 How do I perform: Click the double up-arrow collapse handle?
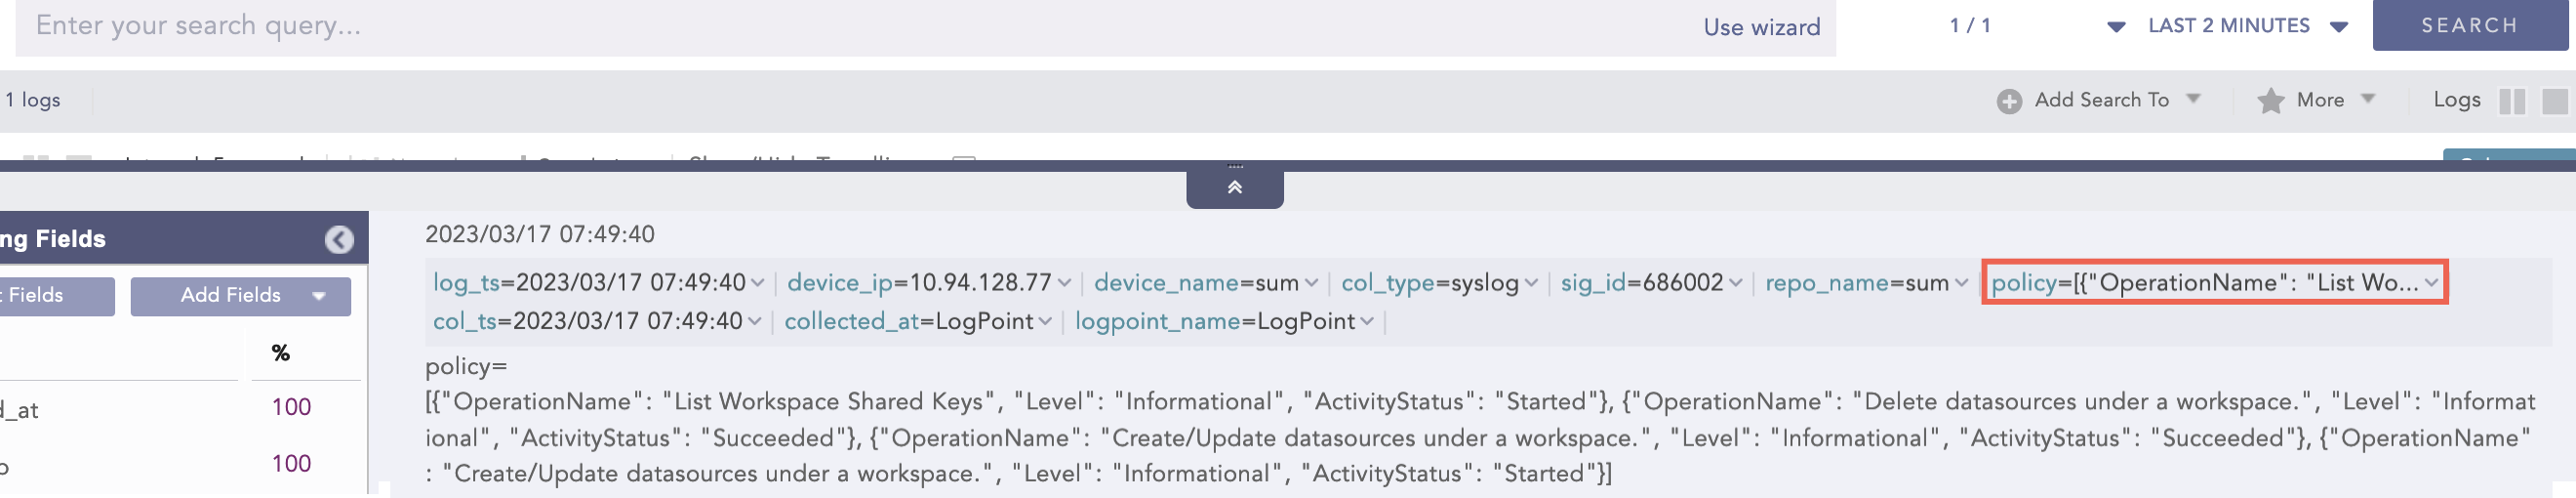1234,187
